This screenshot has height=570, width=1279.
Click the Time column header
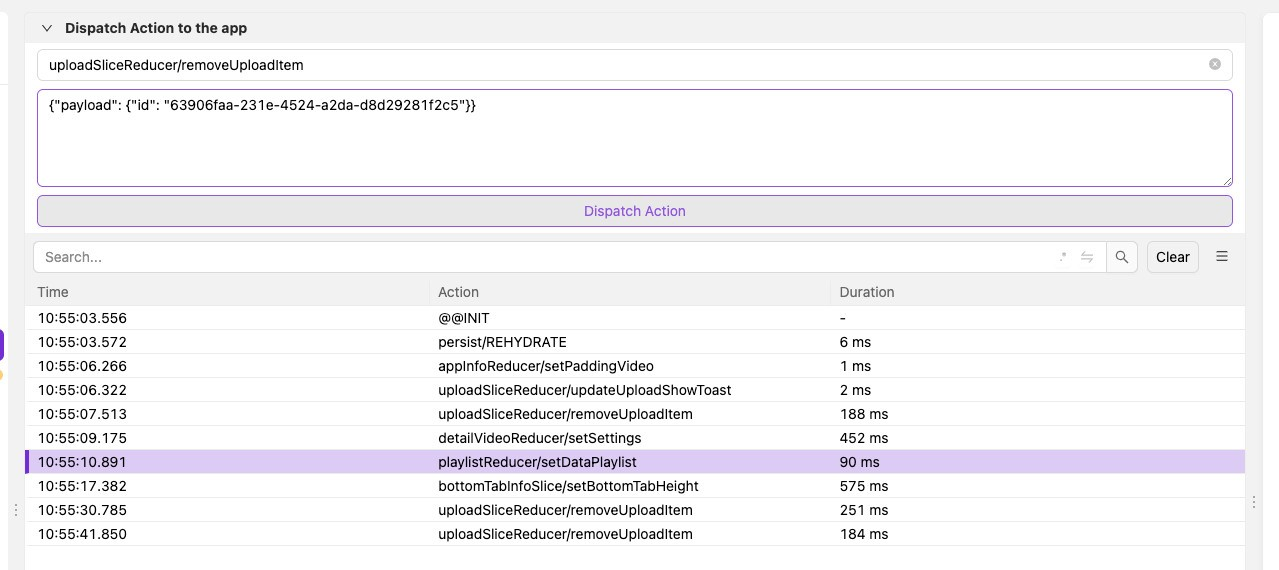(x=53, y=292)
